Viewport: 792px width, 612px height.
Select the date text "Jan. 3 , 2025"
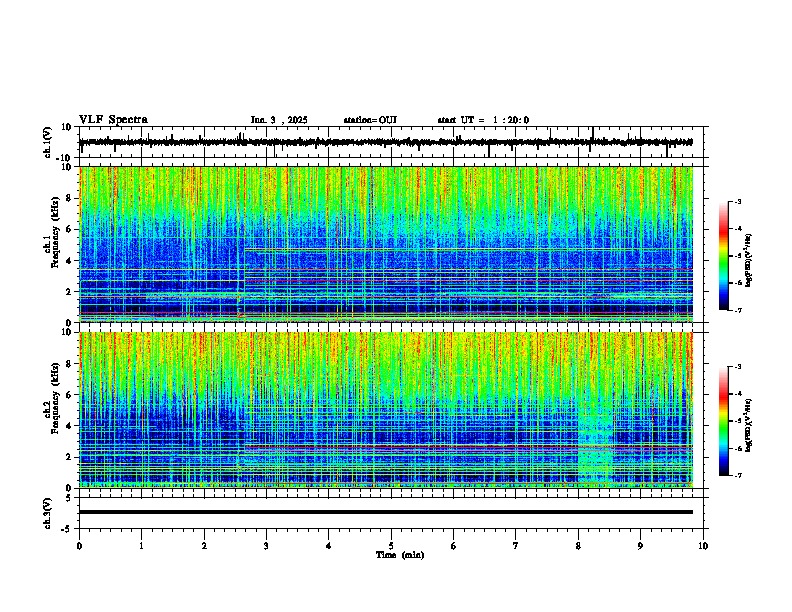click(279, 120)
